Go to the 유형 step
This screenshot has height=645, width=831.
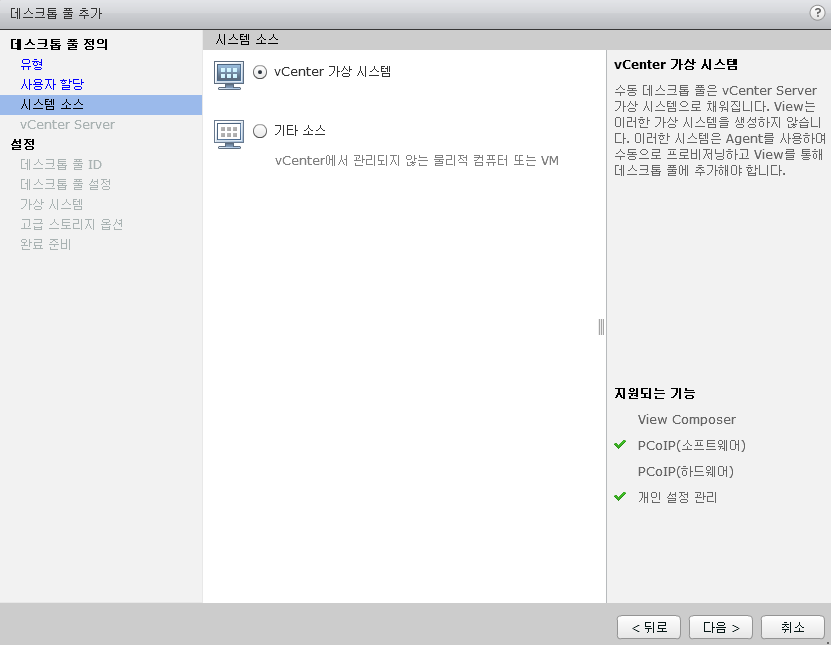[32, 64]
